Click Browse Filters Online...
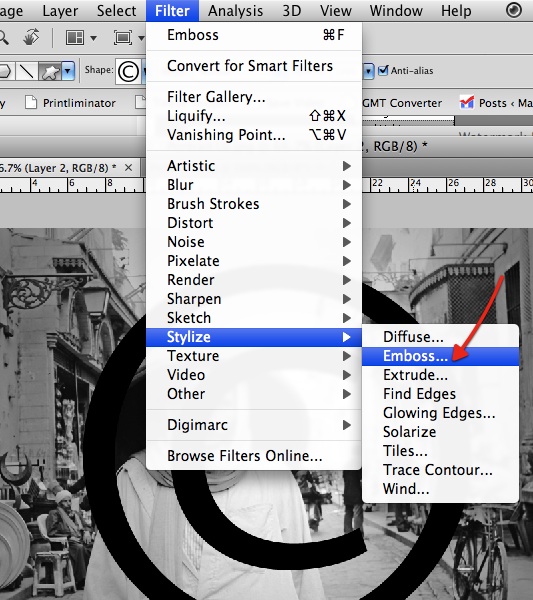Viewport: 533px width, 600px height. pos(254,456)
